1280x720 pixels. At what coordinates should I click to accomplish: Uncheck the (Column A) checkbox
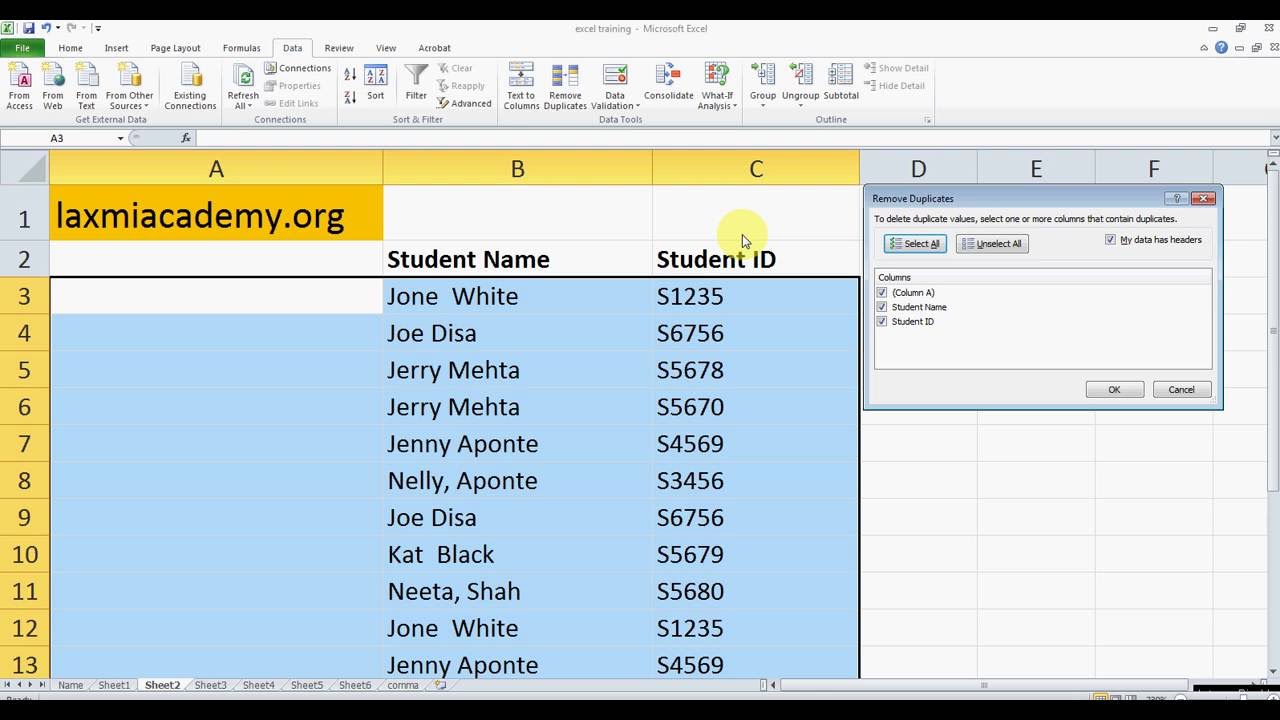click(x=881, y=293)
